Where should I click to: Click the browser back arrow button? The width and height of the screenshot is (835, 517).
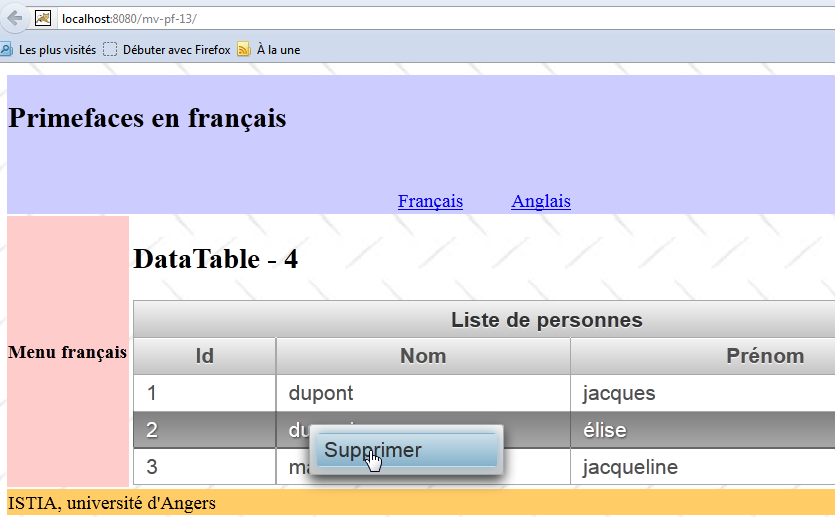(x=14, y=18)
